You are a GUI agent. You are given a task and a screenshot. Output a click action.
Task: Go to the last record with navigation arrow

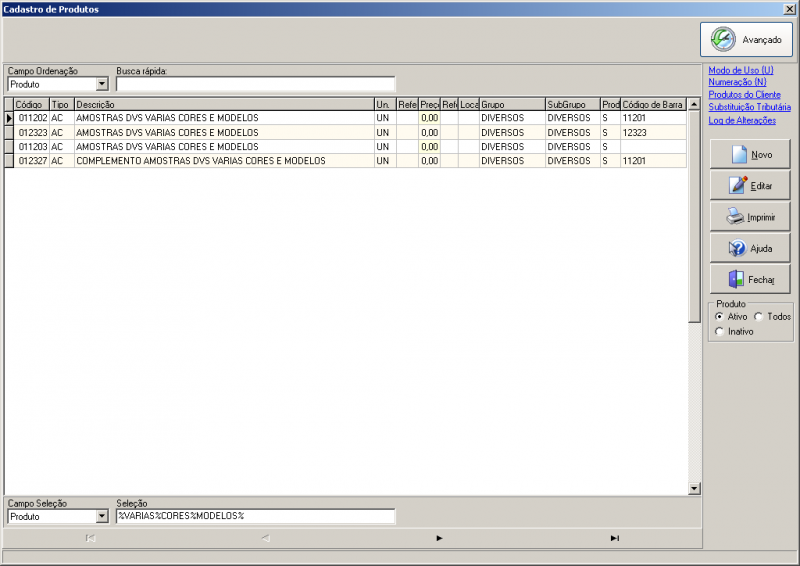tap(615, 538)
